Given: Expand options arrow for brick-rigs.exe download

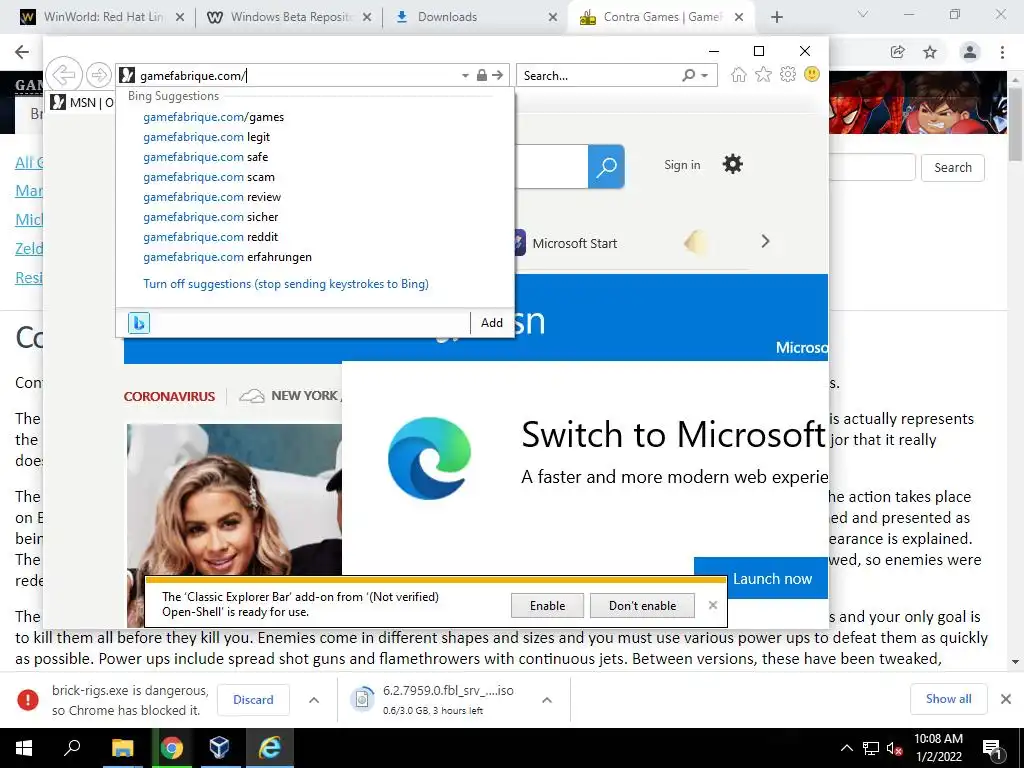Looking at the screenshot, I should (x=314, y=700).
